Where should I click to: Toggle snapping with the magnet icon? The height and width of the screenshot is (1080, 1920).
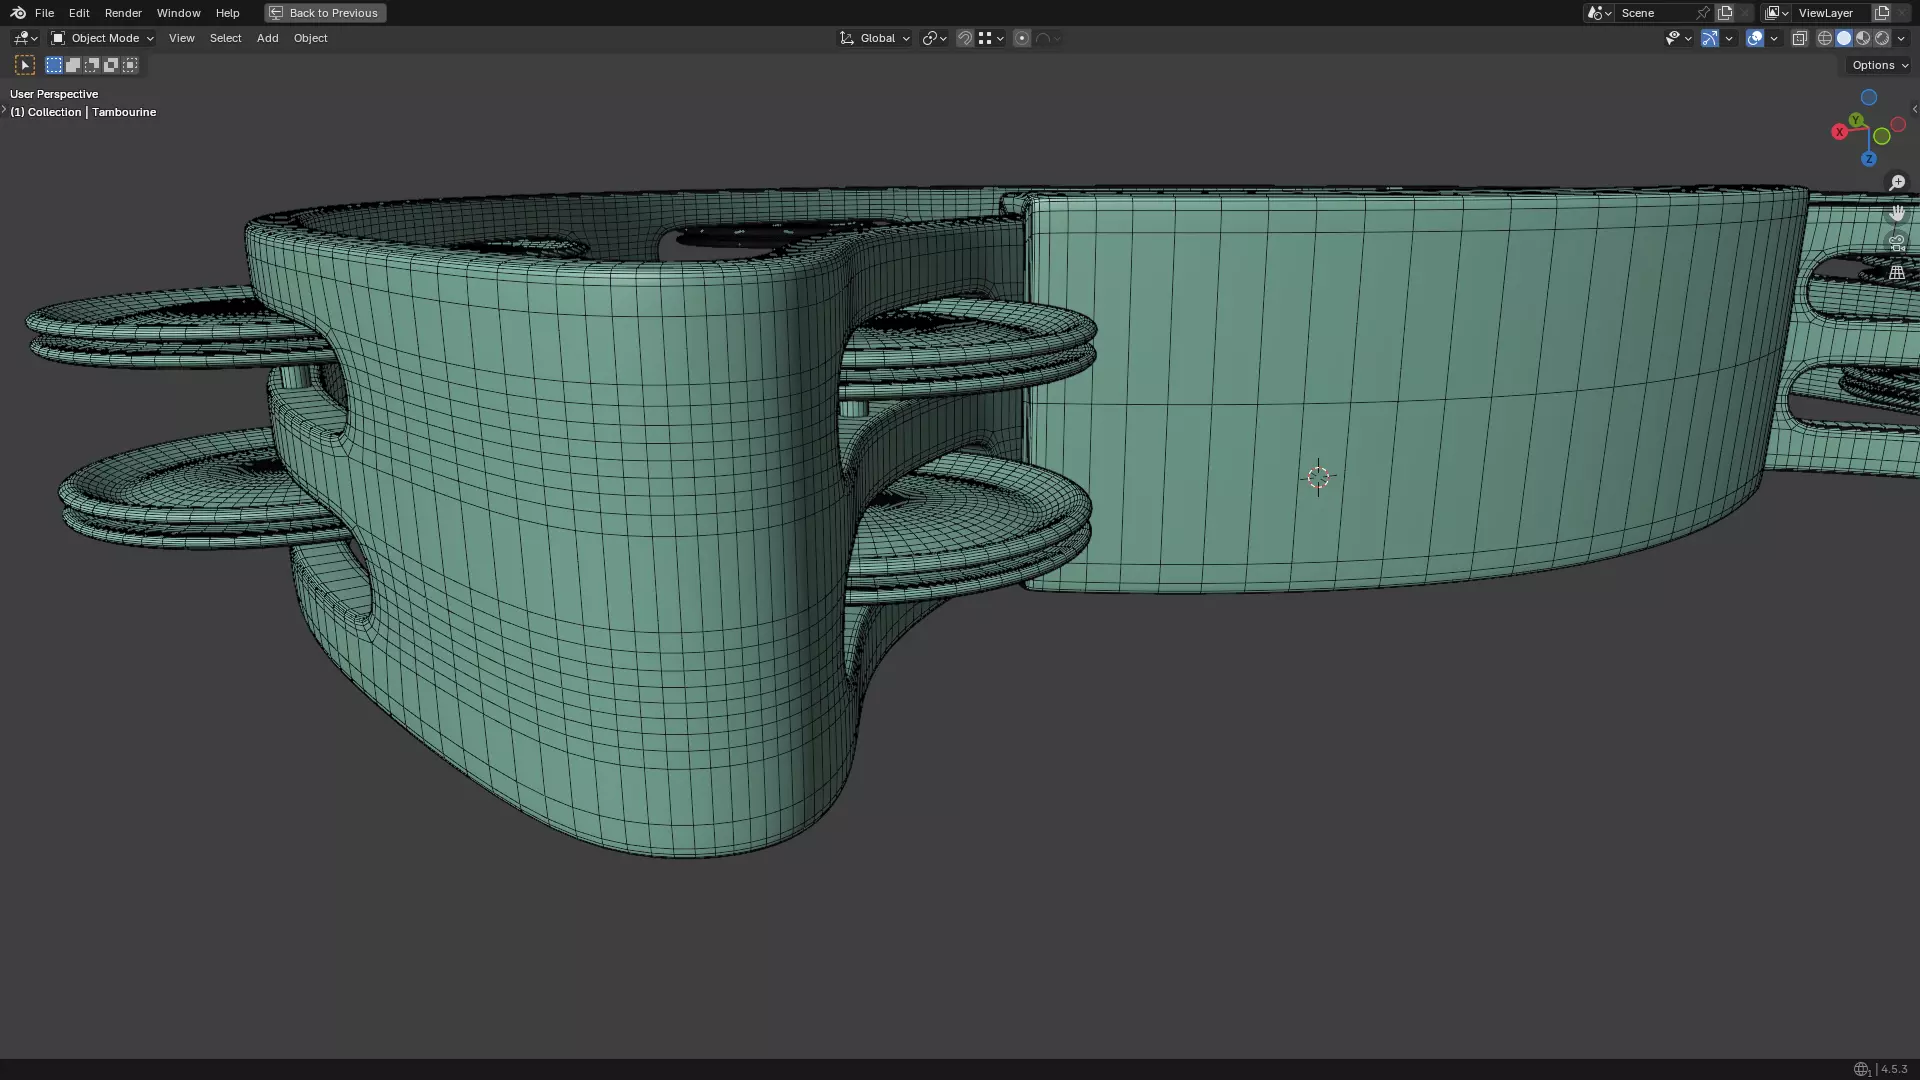[964, 38]
